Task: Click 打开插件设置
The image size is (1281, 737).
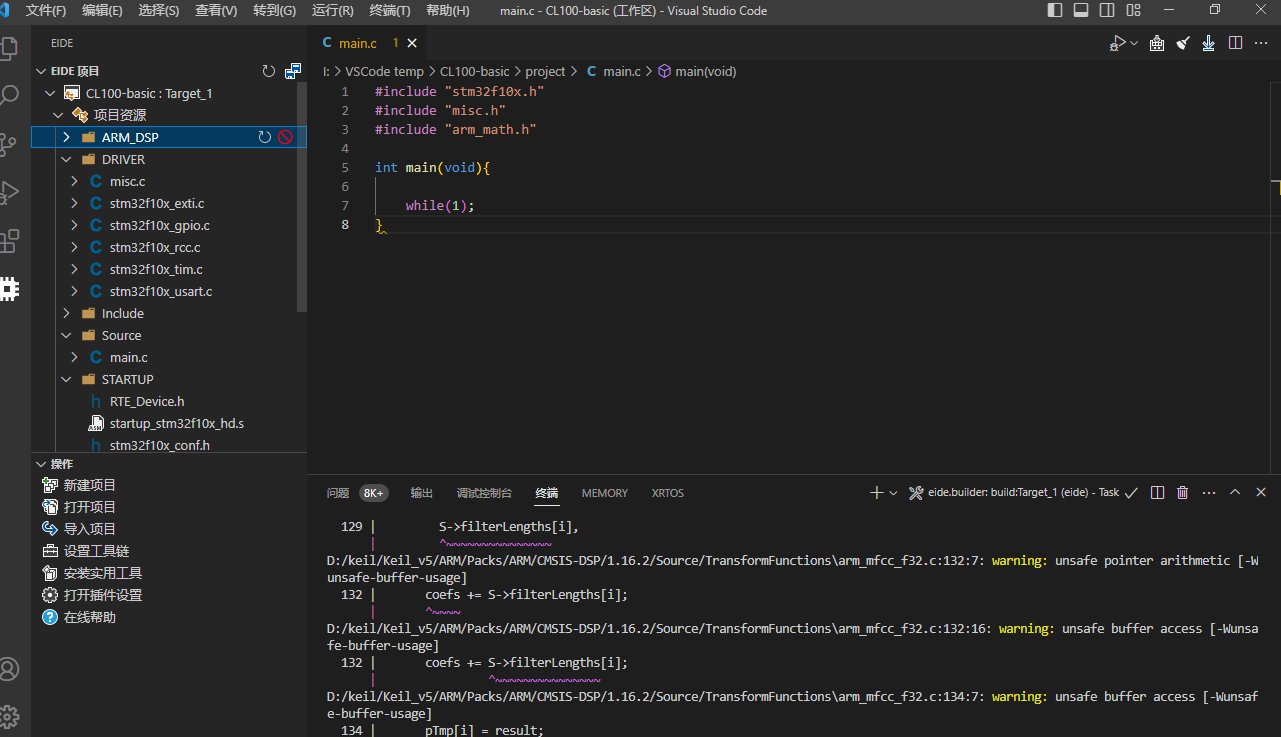Action: pos(103,595)
